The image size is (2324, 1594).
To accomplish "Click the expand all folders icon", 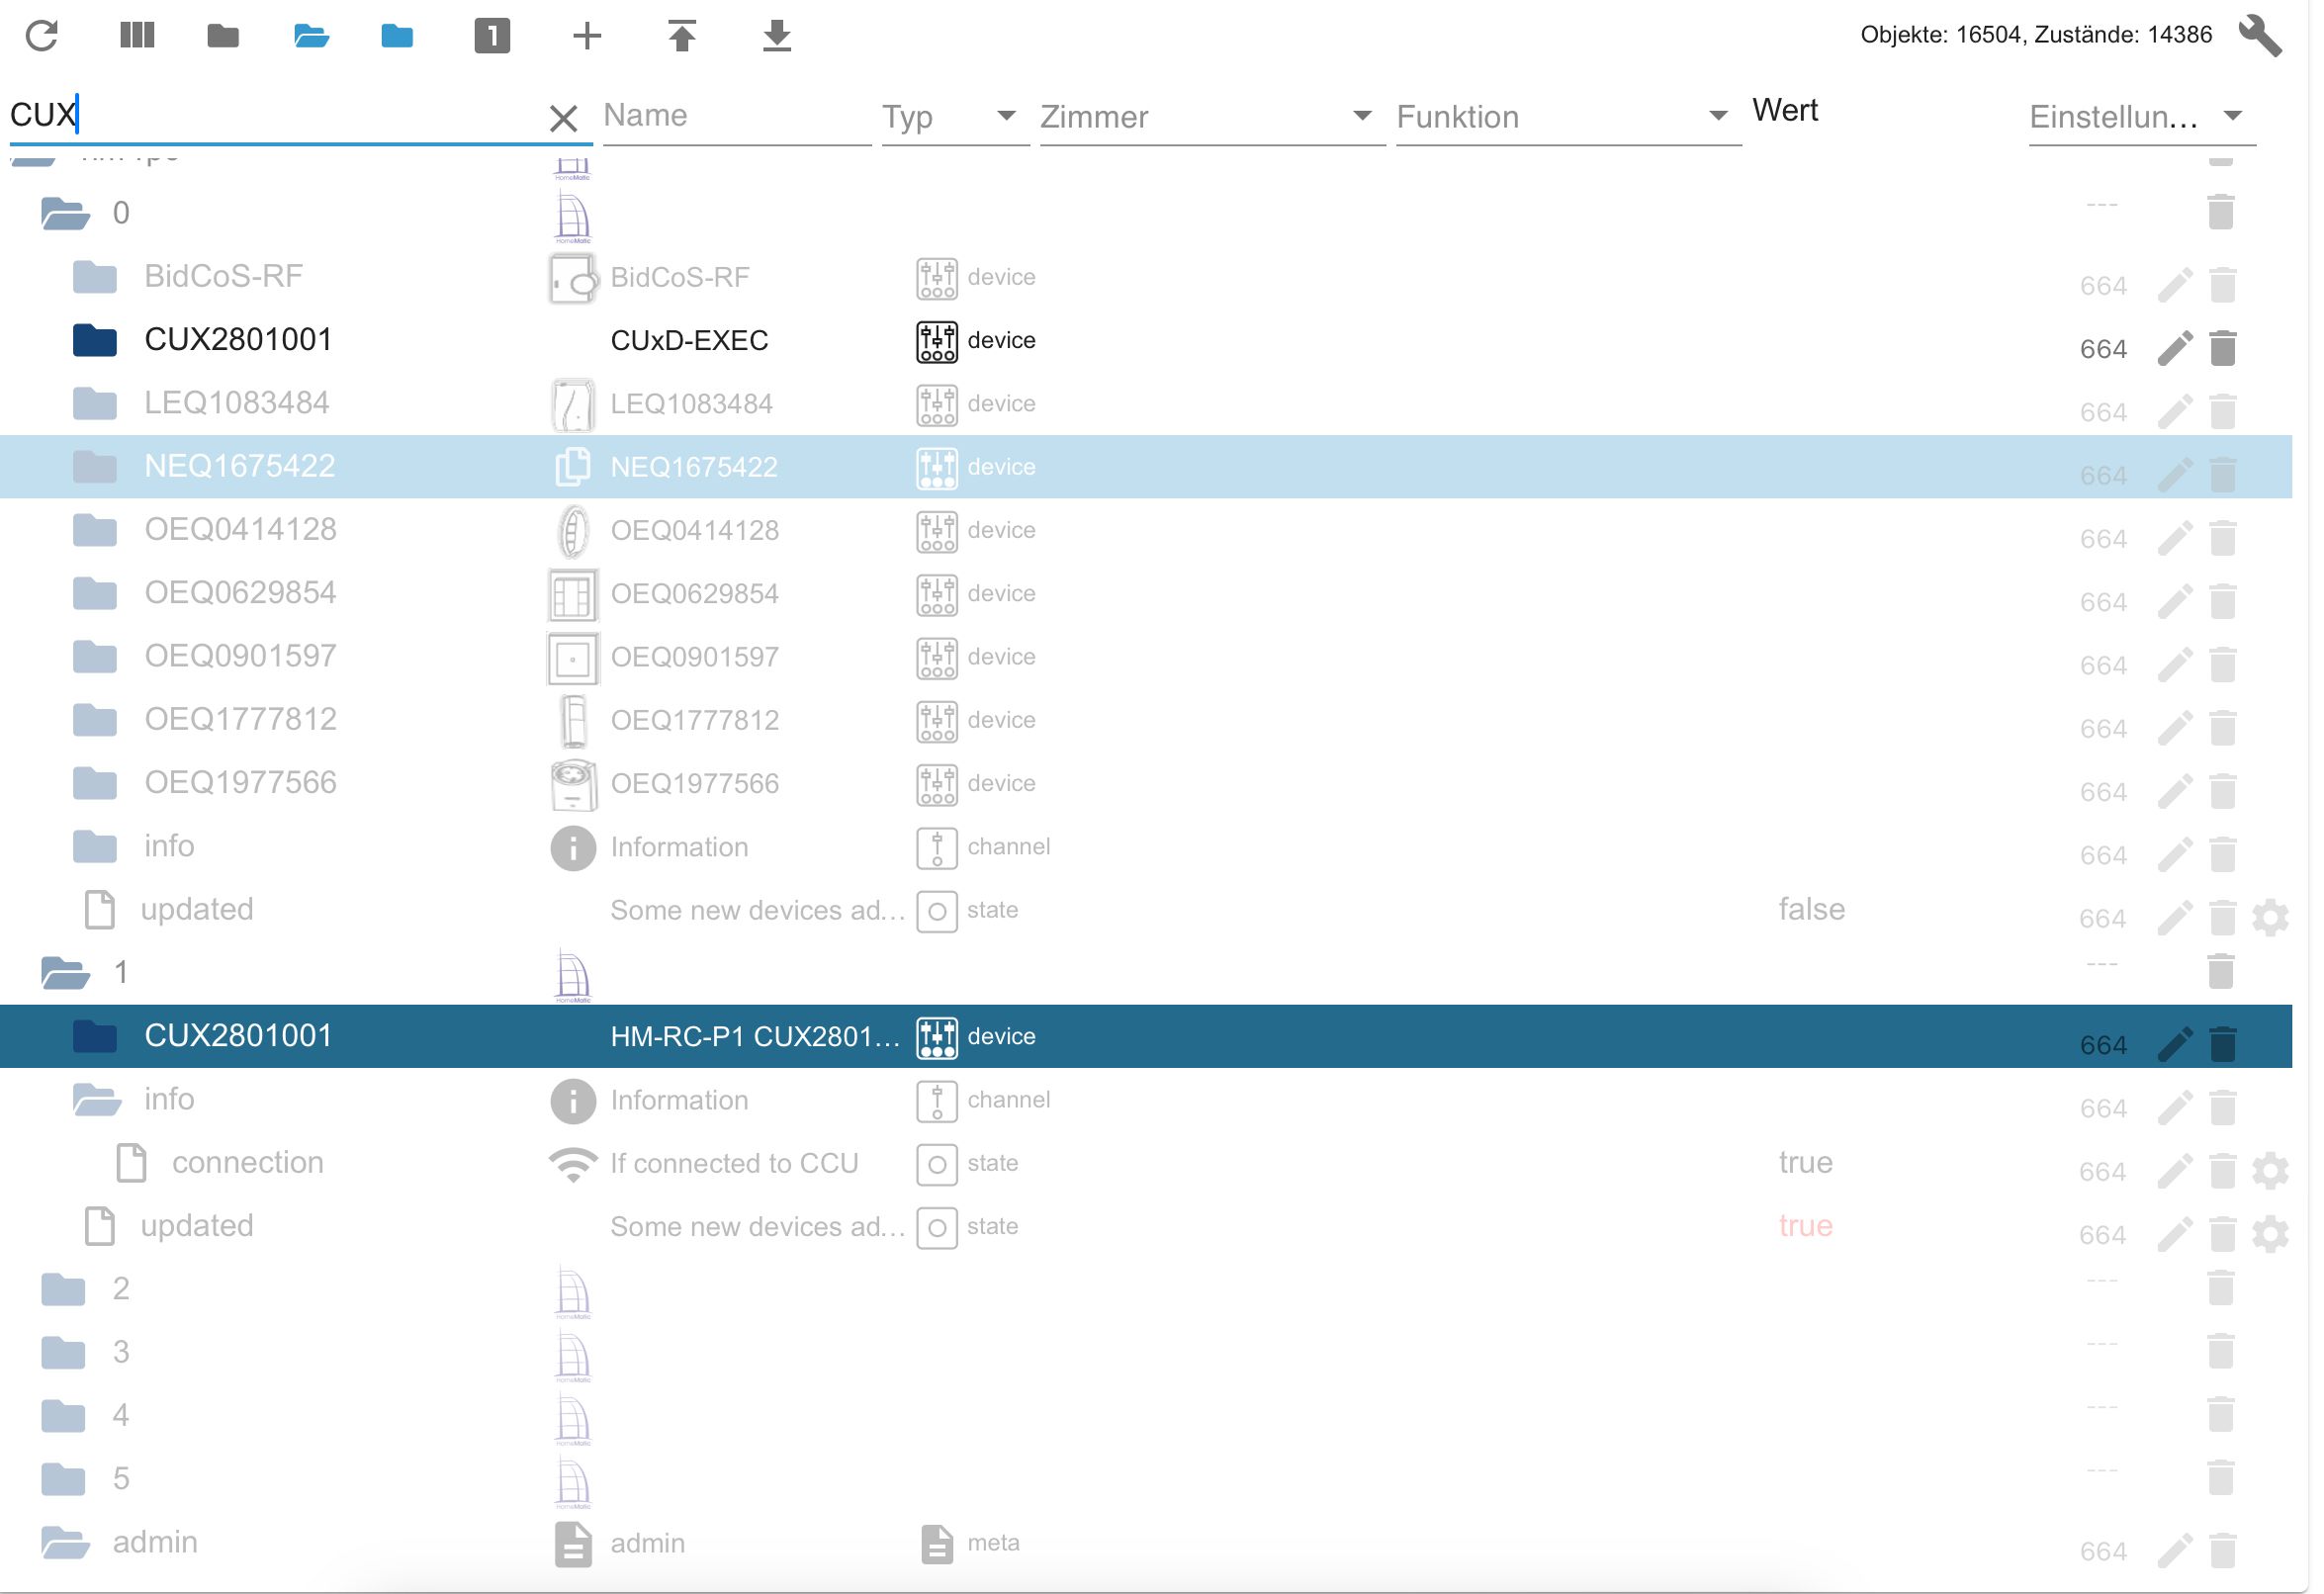I will pos(311,36).
